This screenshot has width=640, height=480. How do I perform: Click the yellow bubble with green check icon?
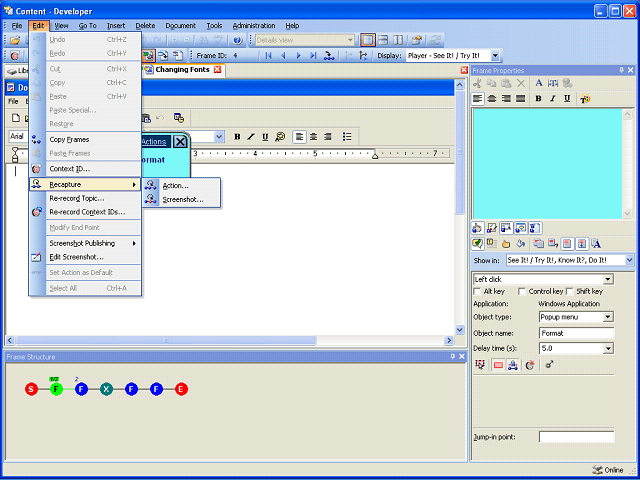(477, 244)
